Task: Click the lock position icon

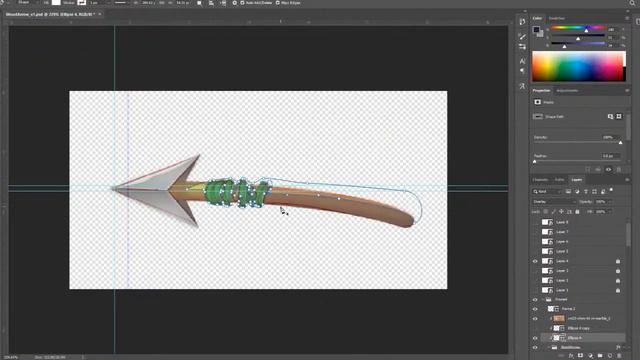Action: pos(561,211)
